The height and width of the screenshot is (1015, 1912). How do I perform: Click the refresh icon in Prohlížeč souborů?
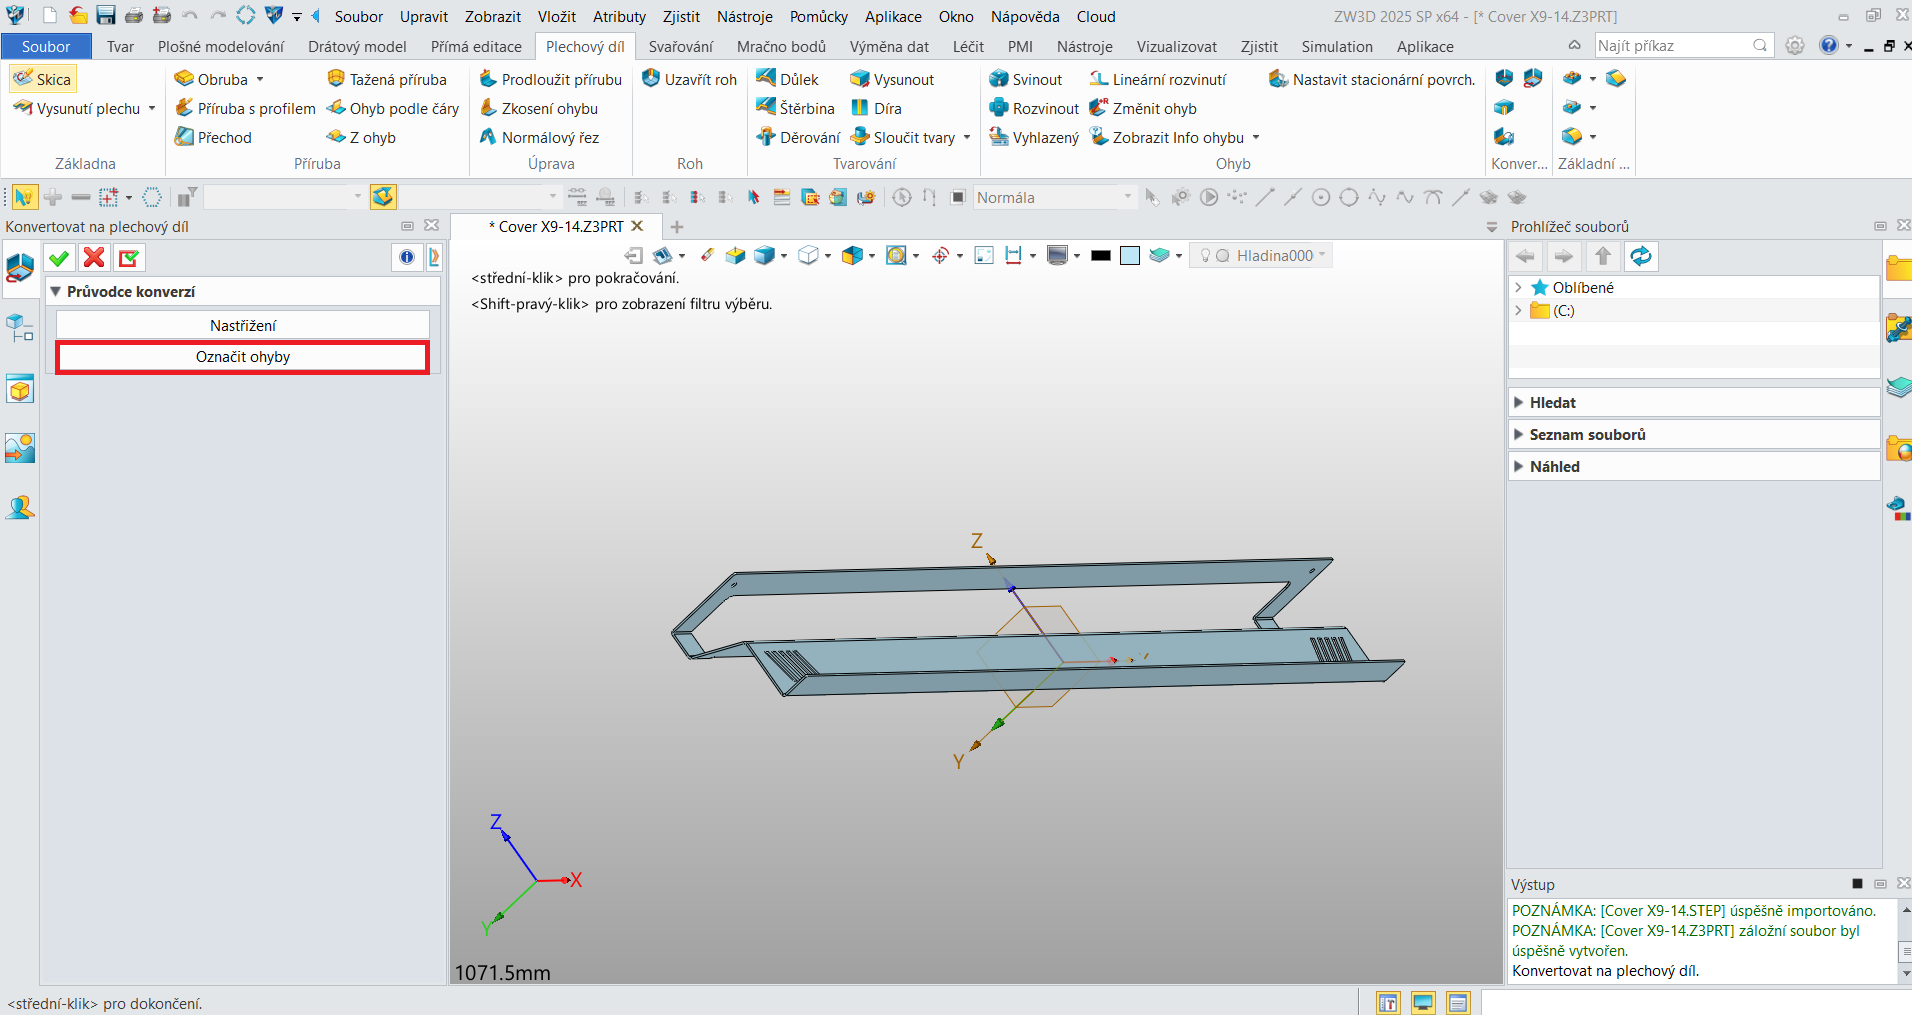tap(1641, 257)
